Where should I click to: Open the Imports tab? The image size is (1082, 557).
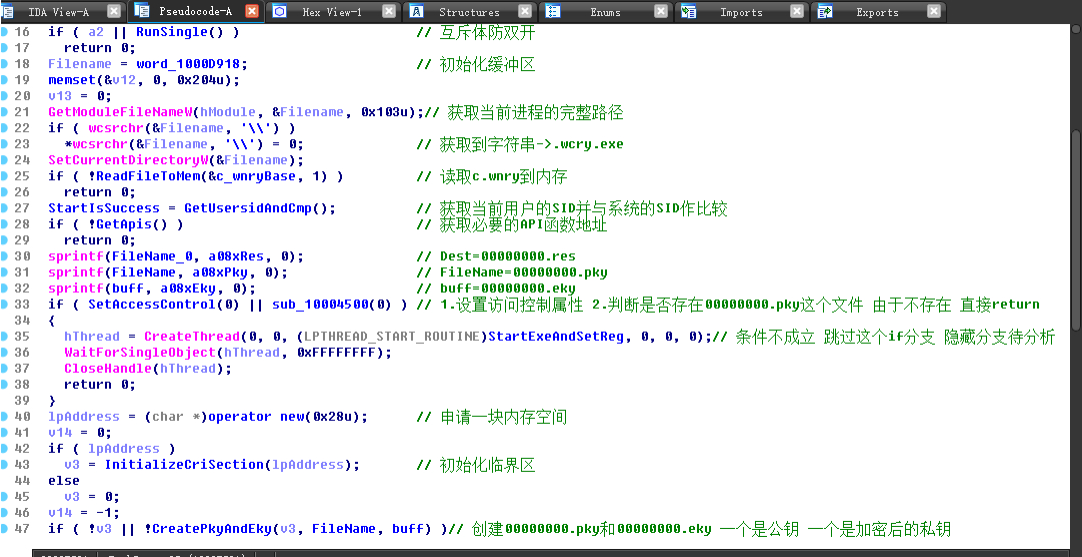pos(742,12)
